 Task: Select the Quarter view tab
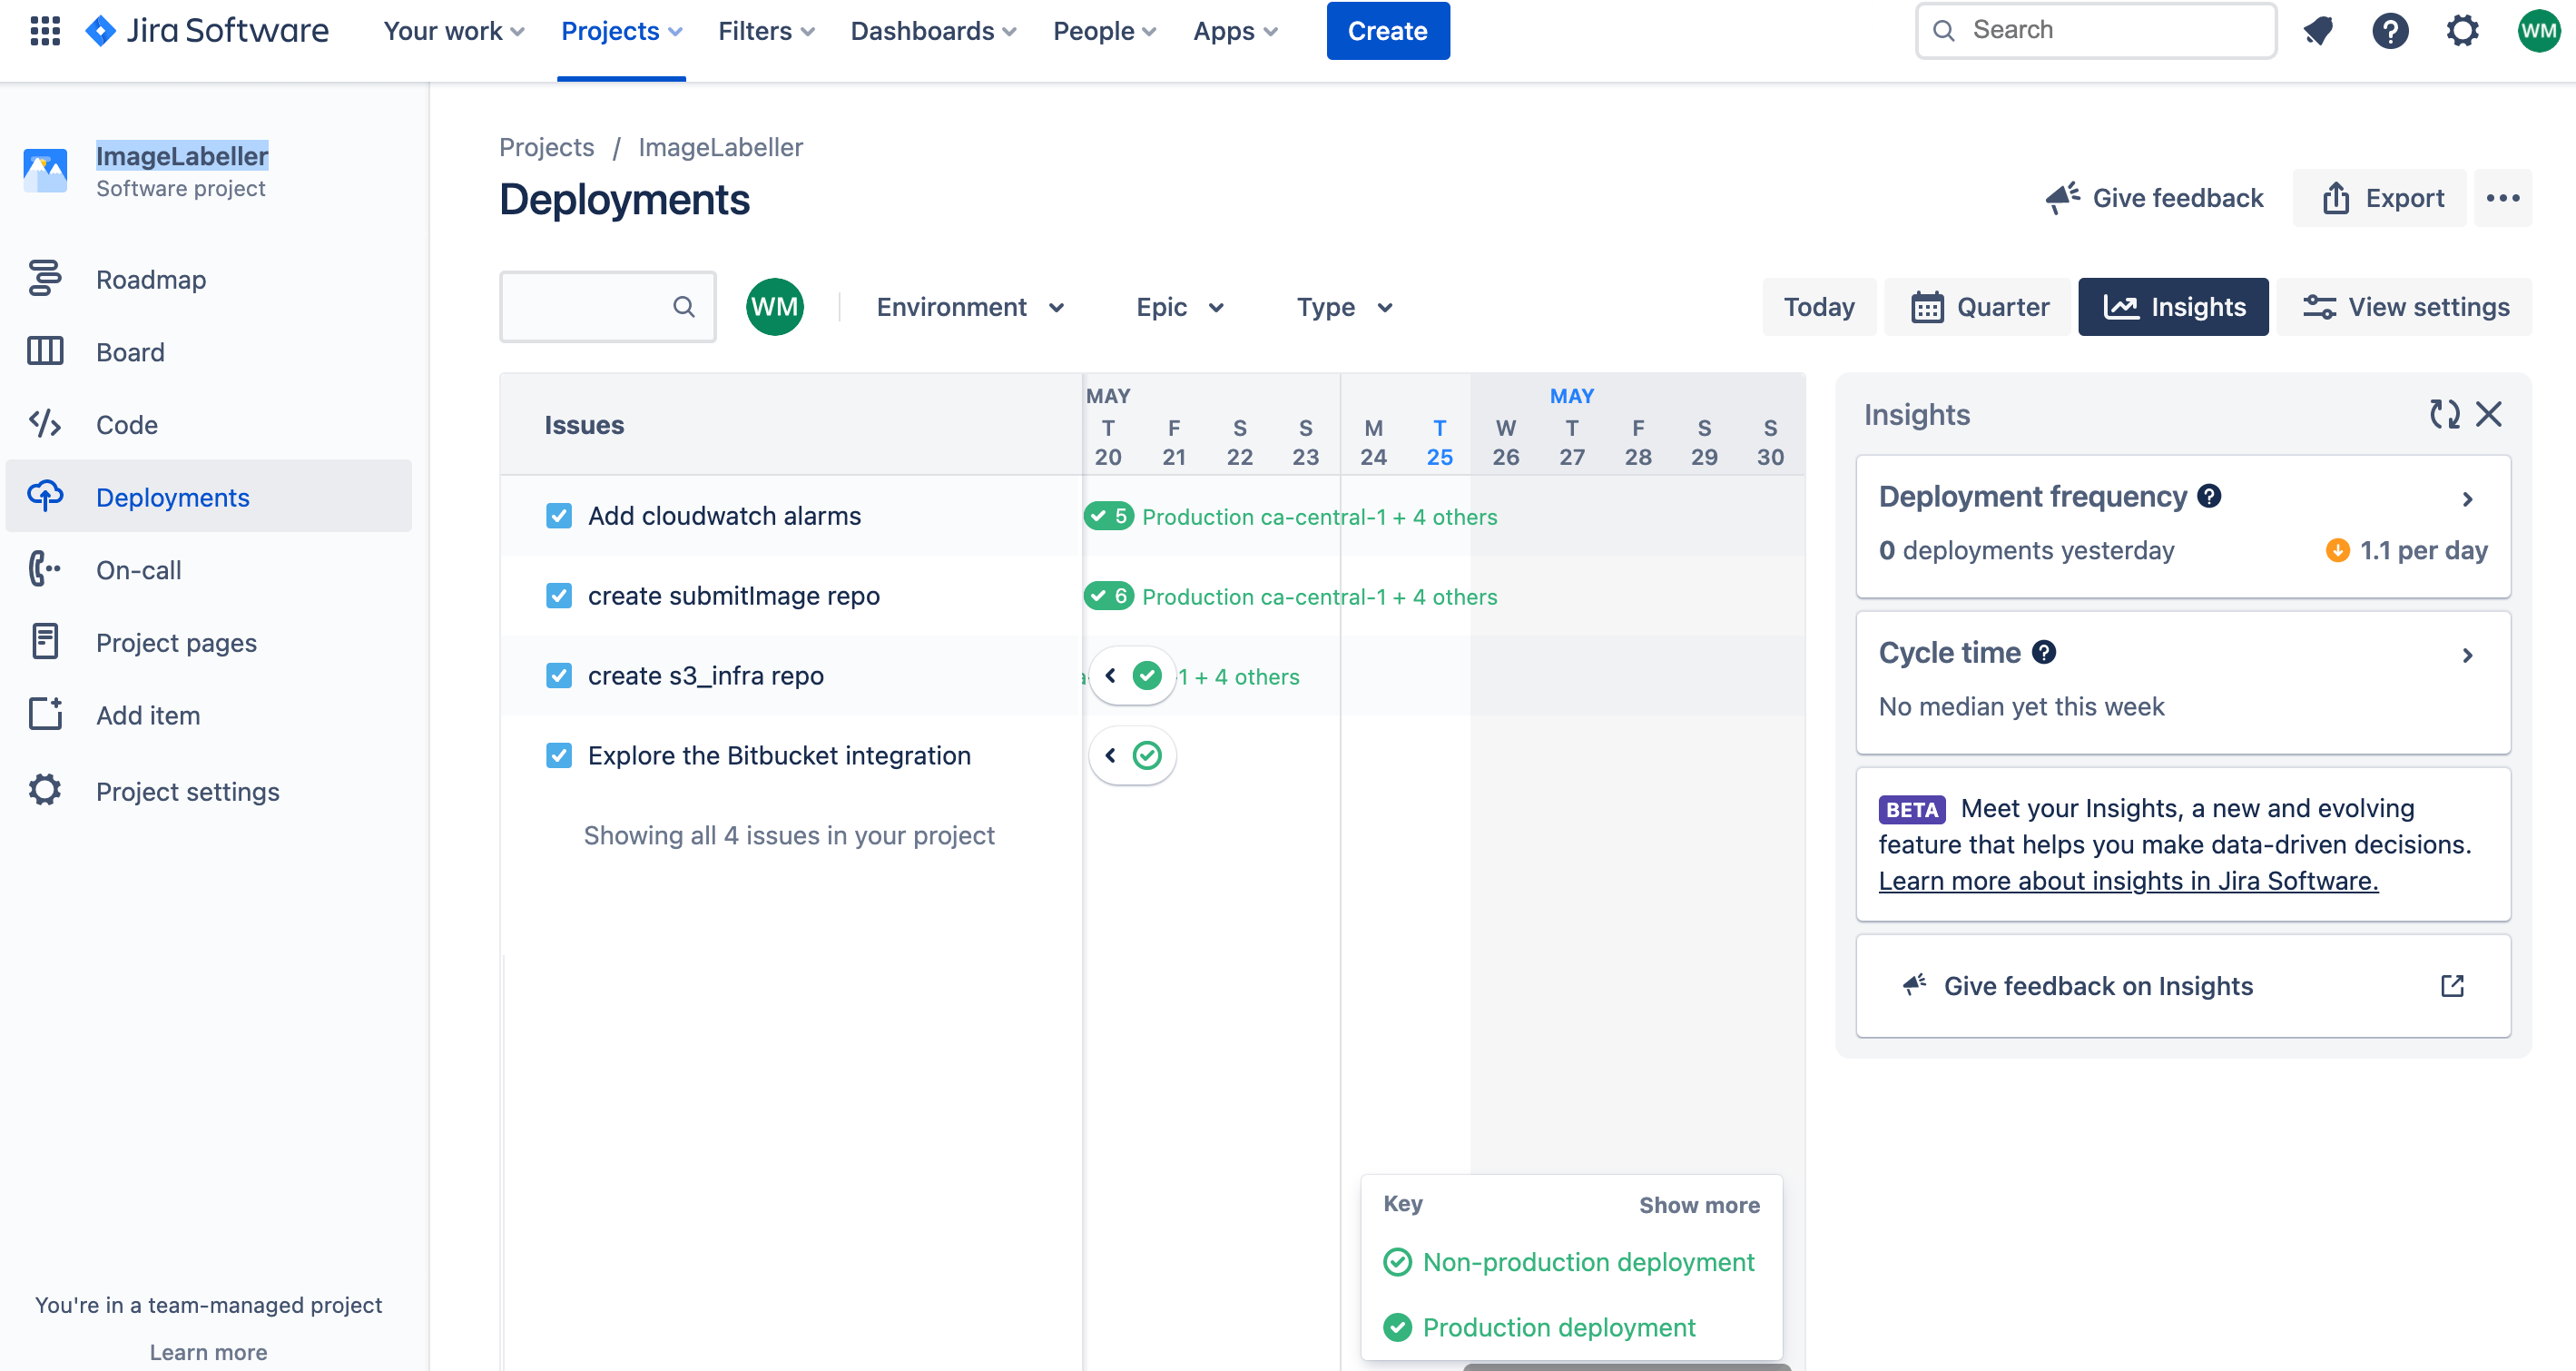pos(1981,307)
